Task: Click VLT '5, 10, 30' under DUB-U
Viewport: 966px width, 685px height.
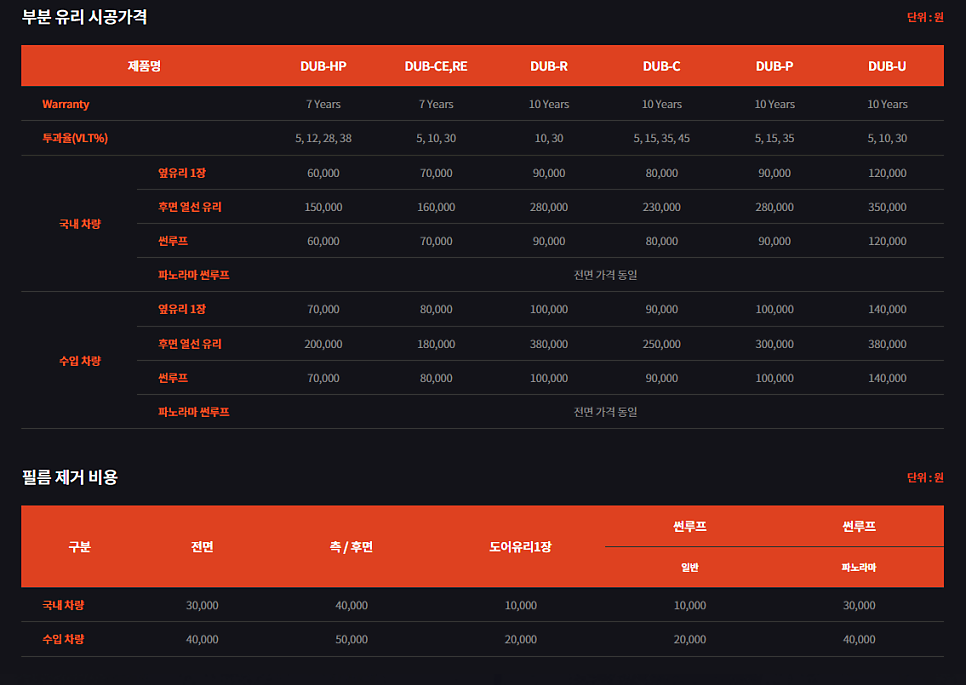Action: [x=887, y=138]
